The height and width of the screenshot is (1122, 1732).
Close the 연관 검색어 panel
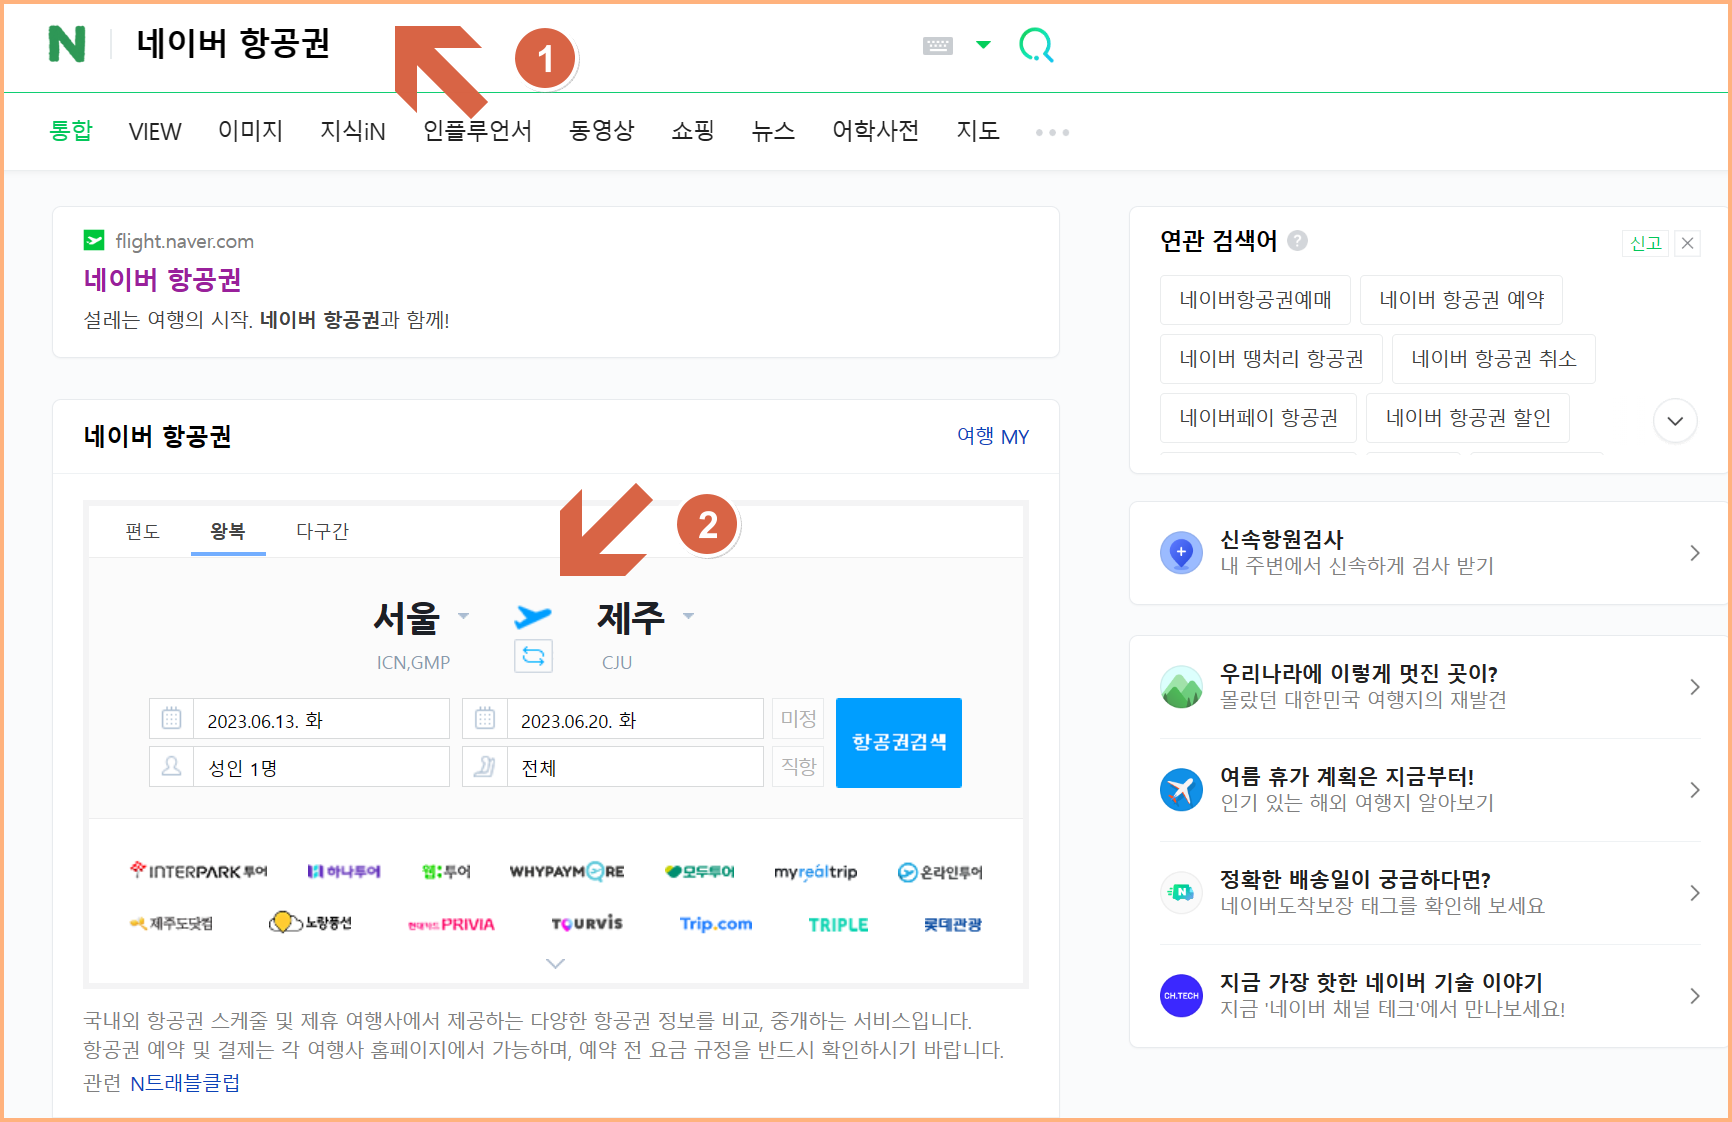coord(1688,243)
